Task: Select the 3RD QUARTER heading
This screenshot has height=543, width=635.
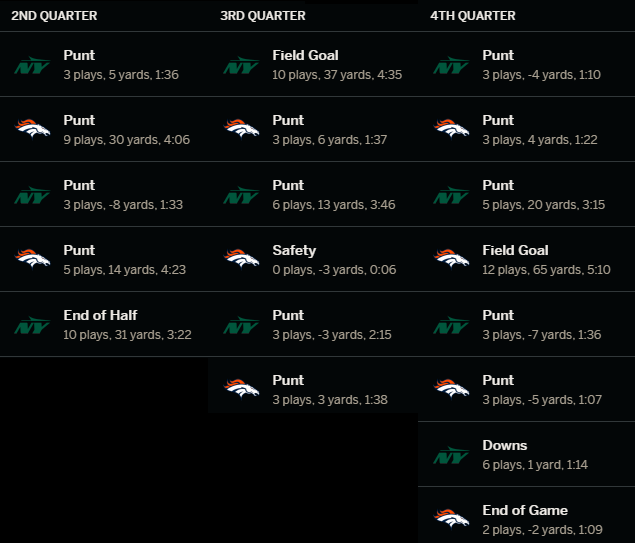Action: pos(263,16)
